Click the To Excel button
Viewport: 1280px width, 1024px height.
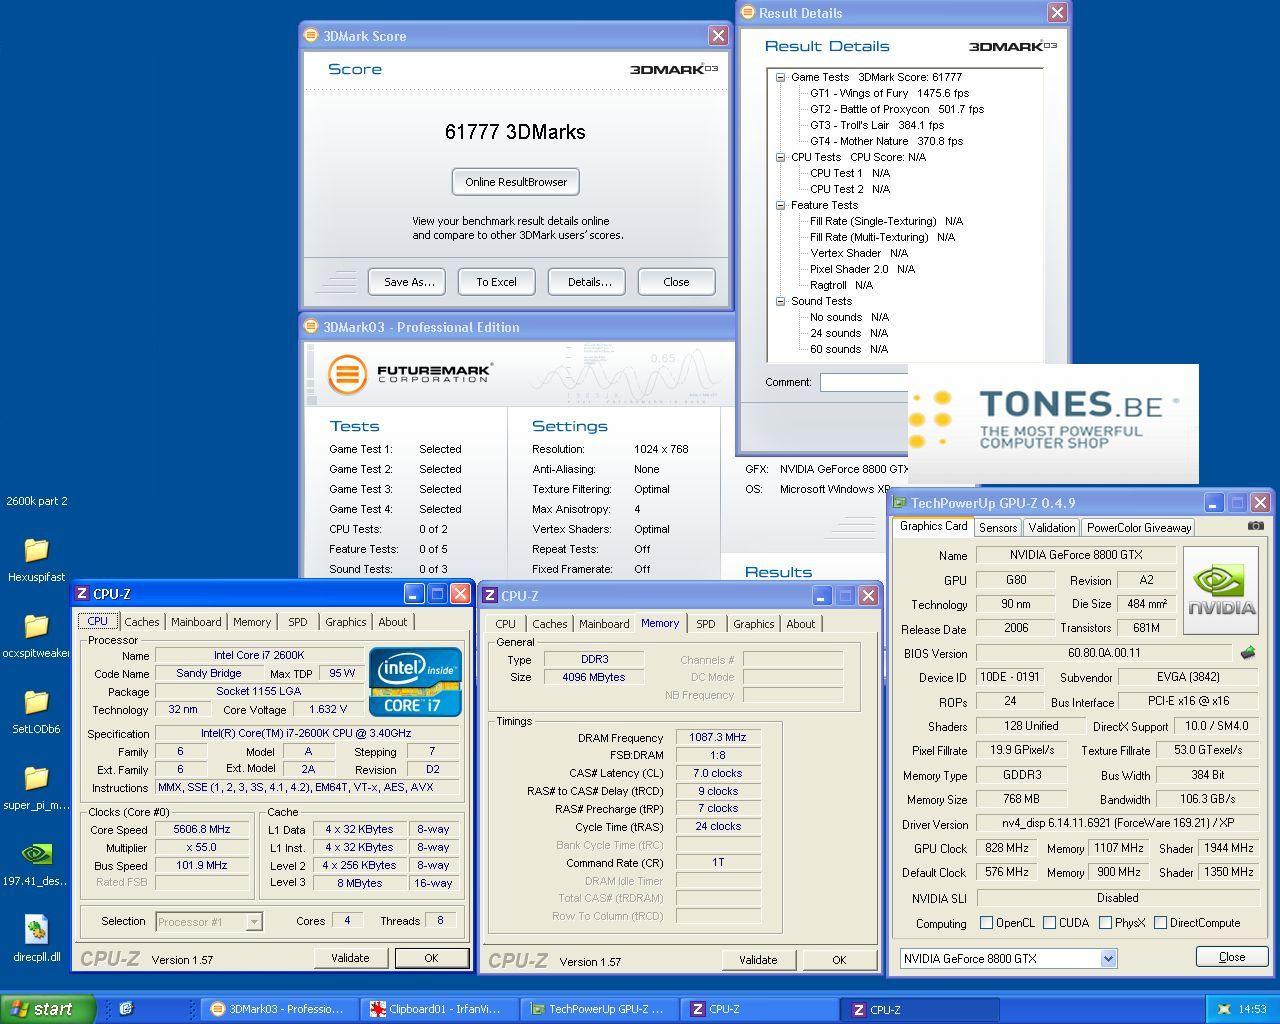(x=496, y=282)
